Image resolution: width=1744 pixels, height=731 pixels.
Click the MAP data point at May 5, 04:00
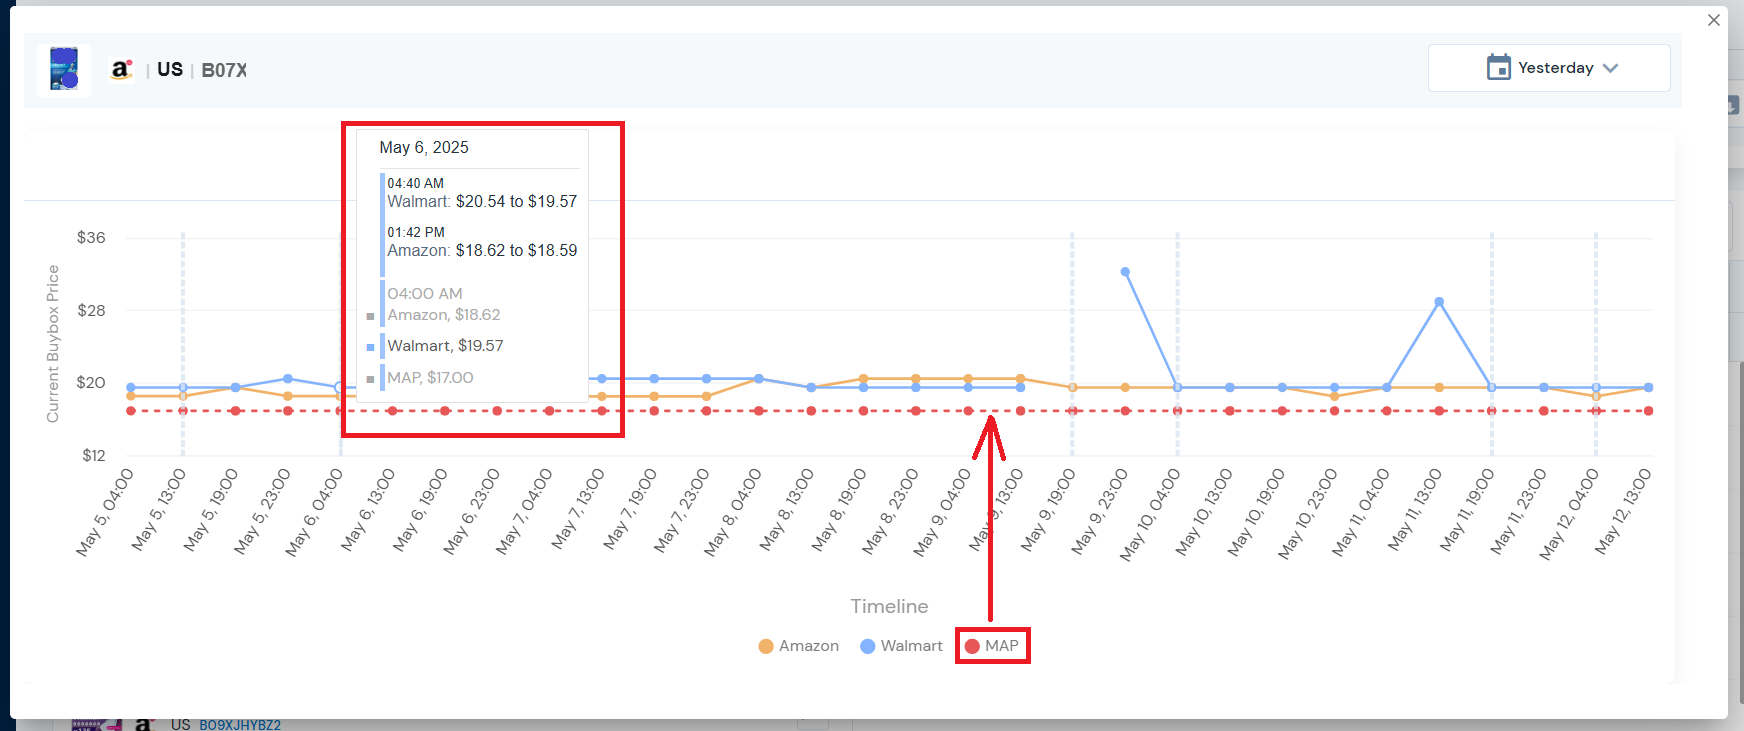131,411
